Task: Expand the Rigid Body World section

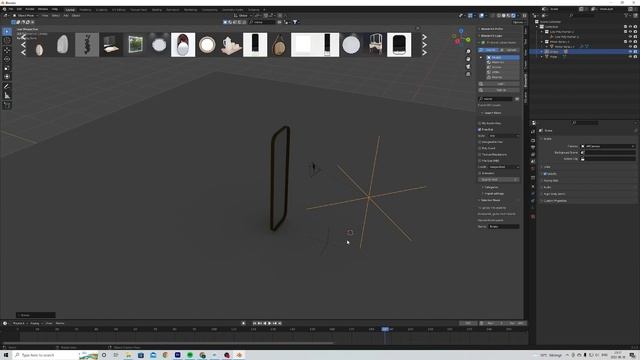Action: (554, 194)
